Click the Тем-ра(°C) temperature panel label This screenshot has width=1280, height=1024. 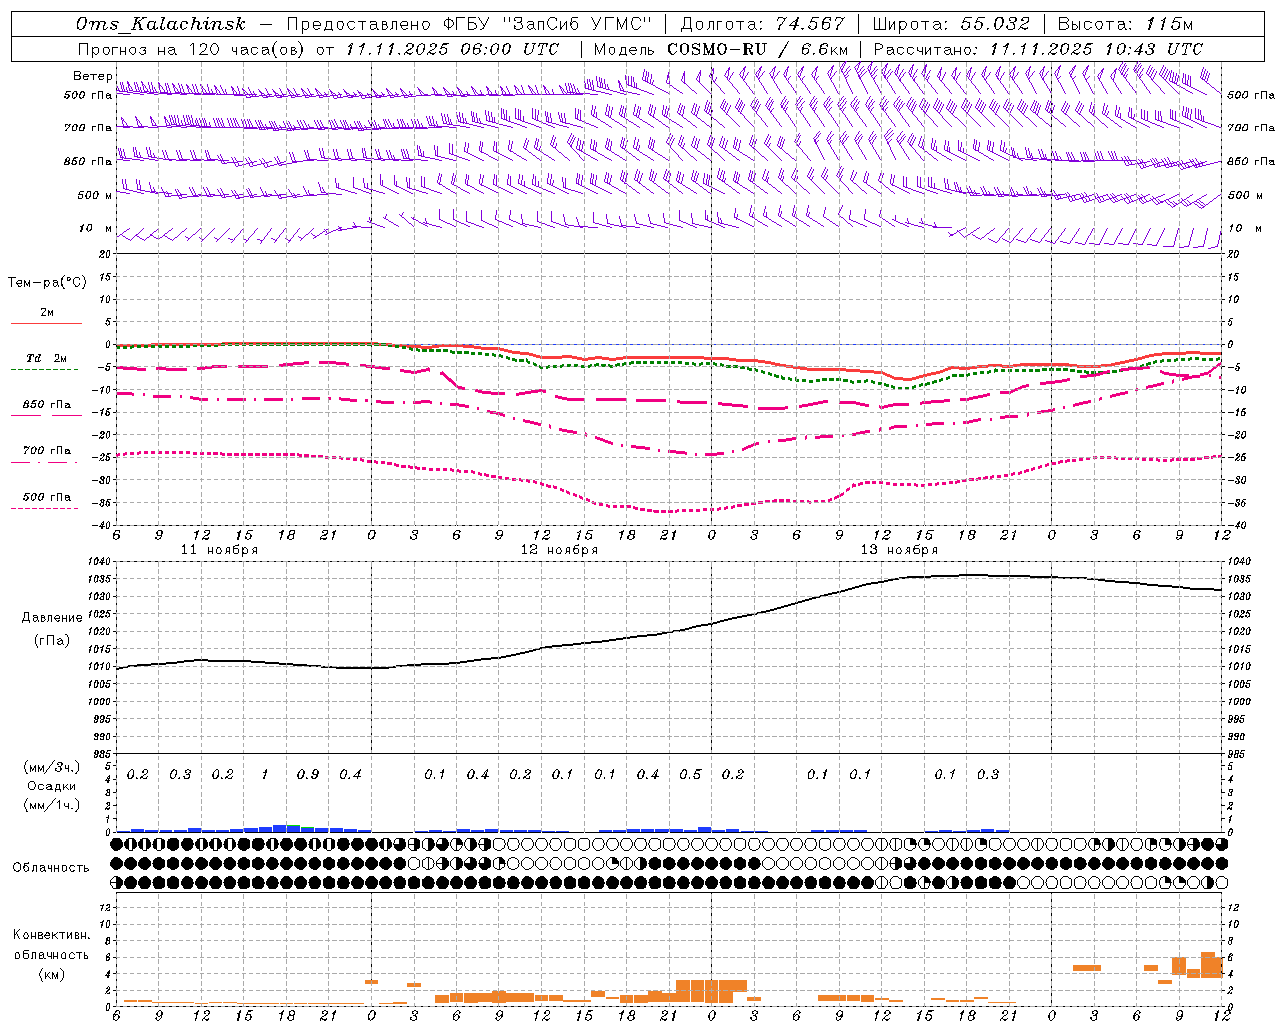(47, 283)
